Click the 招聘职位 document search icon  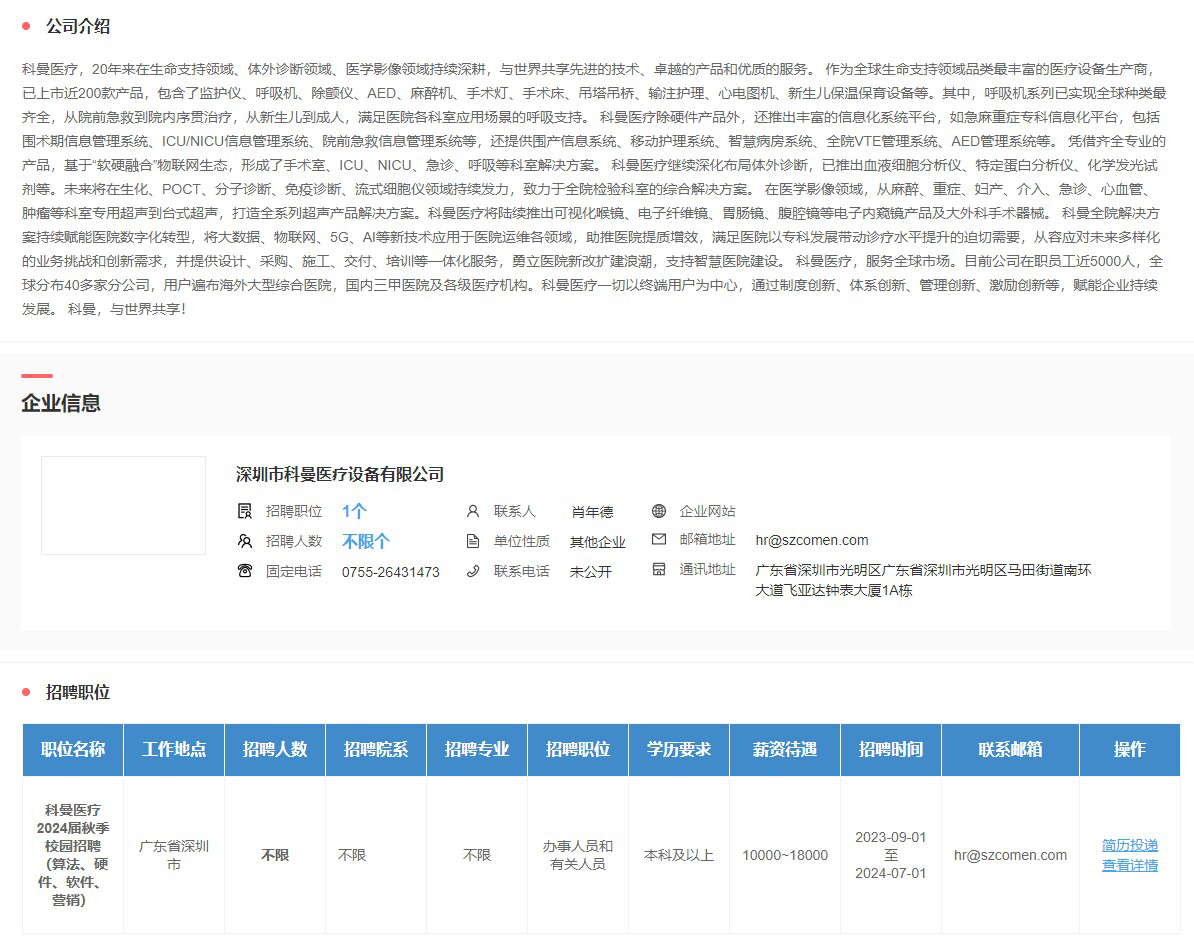click(245, 511)
